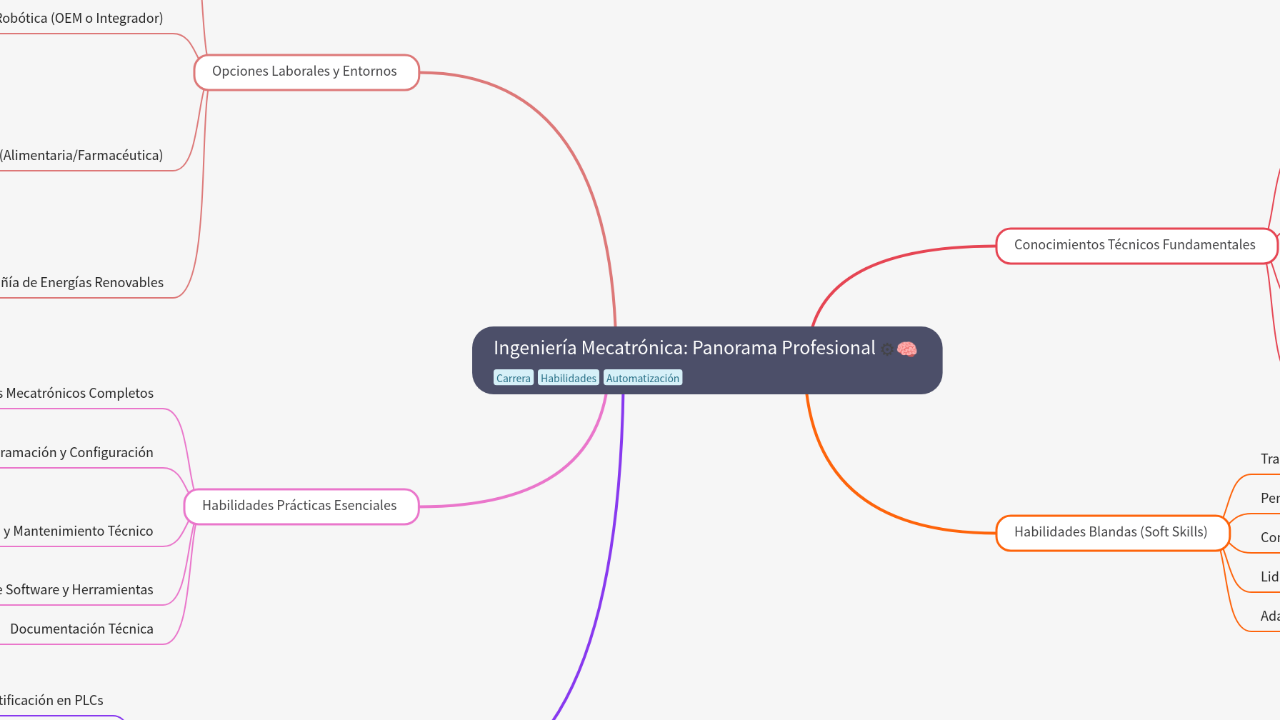The image size is (1280, 720).
Task: Collapse the 'Opciones Laborales y Entornos' branch
Action: (x=306, y=72)
